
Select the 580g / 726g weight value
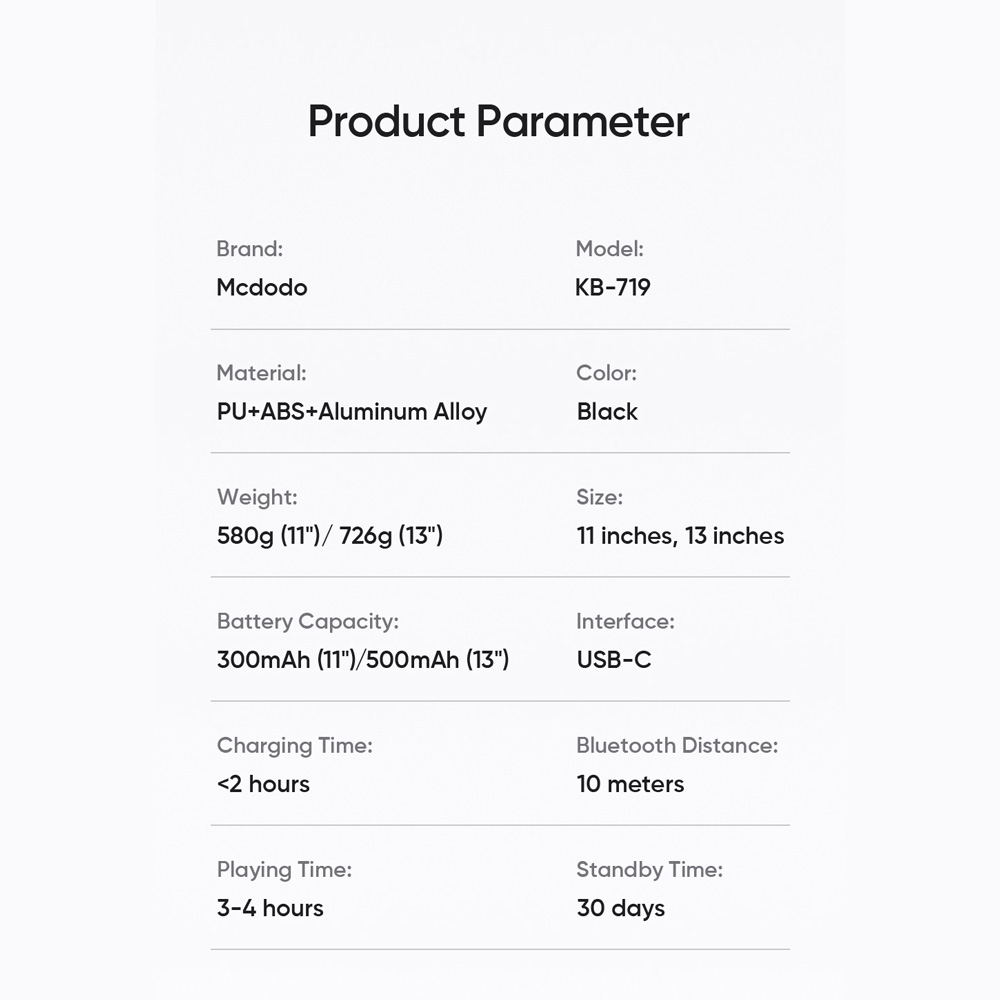330,536
